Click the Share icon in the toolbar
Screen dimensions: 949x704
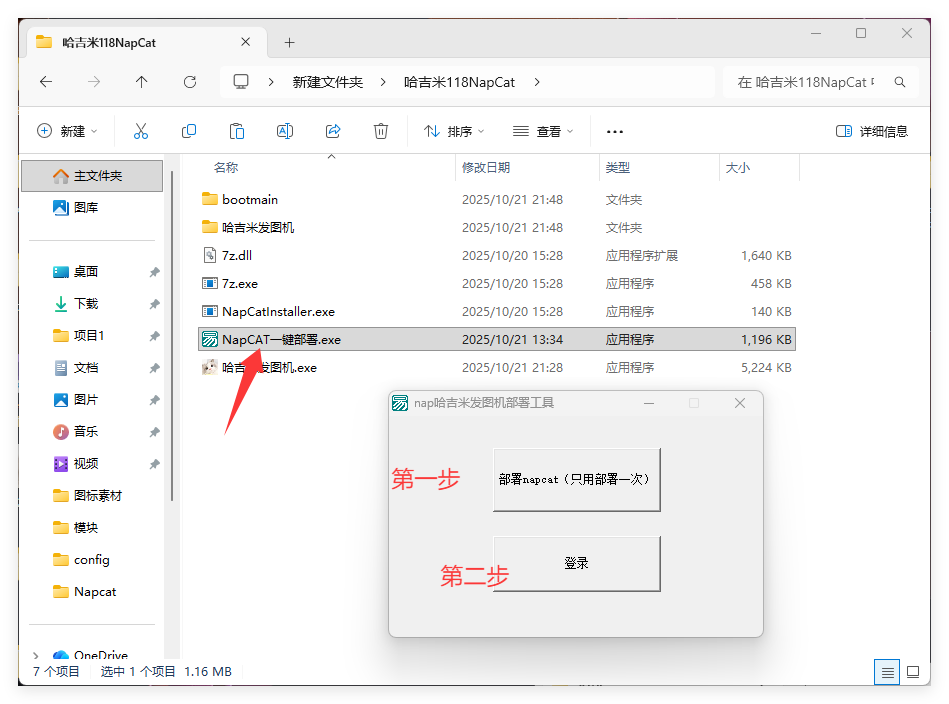click(x=333, y=131)
